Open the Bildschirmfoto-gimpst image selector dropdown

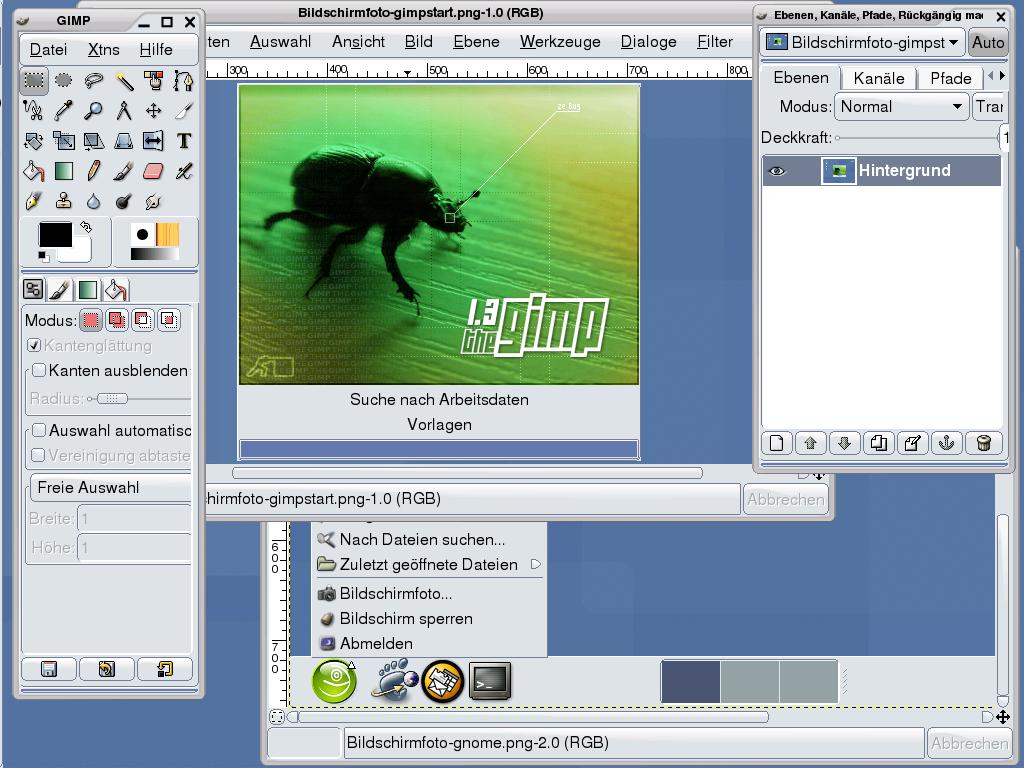(863, 42)
